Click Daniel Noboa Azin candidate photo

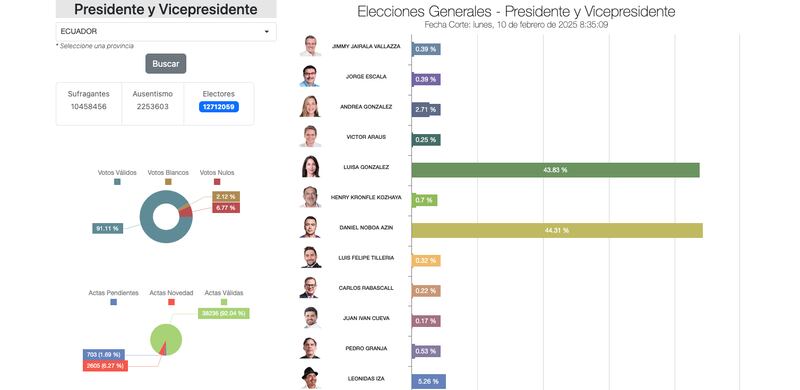pyautogui.click(x=310, y=227)
